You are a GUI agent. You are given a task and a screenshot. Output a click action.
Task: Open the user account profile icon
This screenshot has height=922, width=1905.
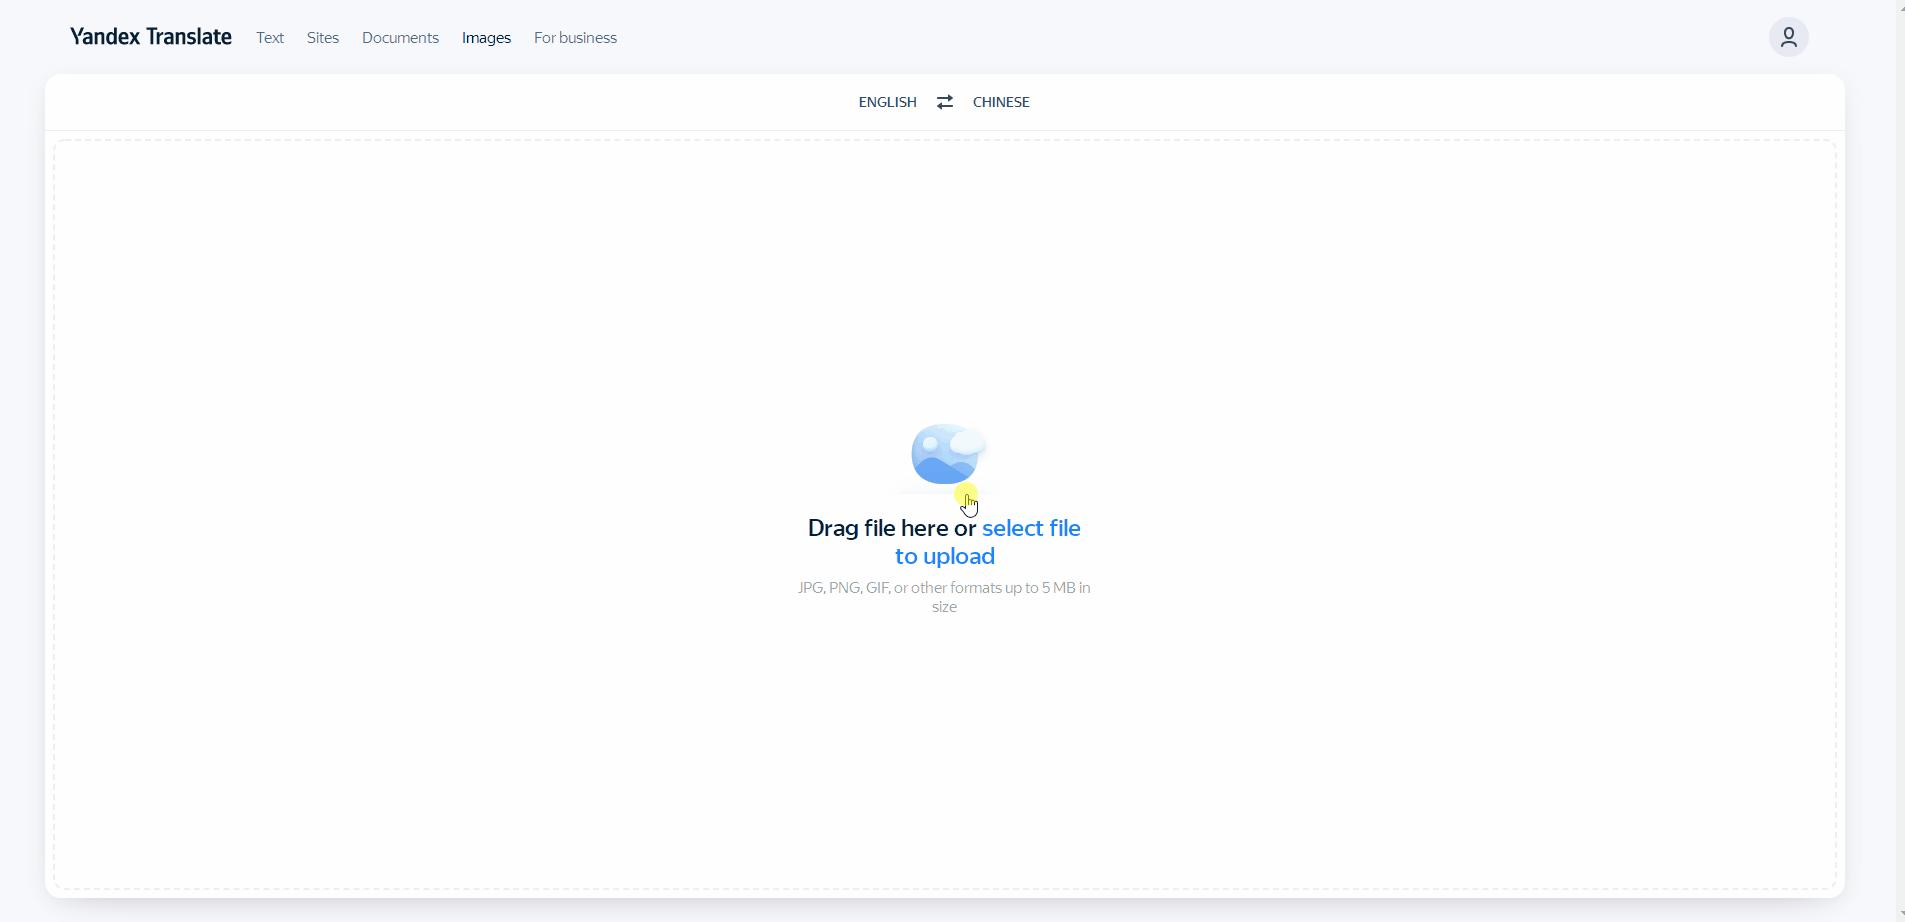1789,37
